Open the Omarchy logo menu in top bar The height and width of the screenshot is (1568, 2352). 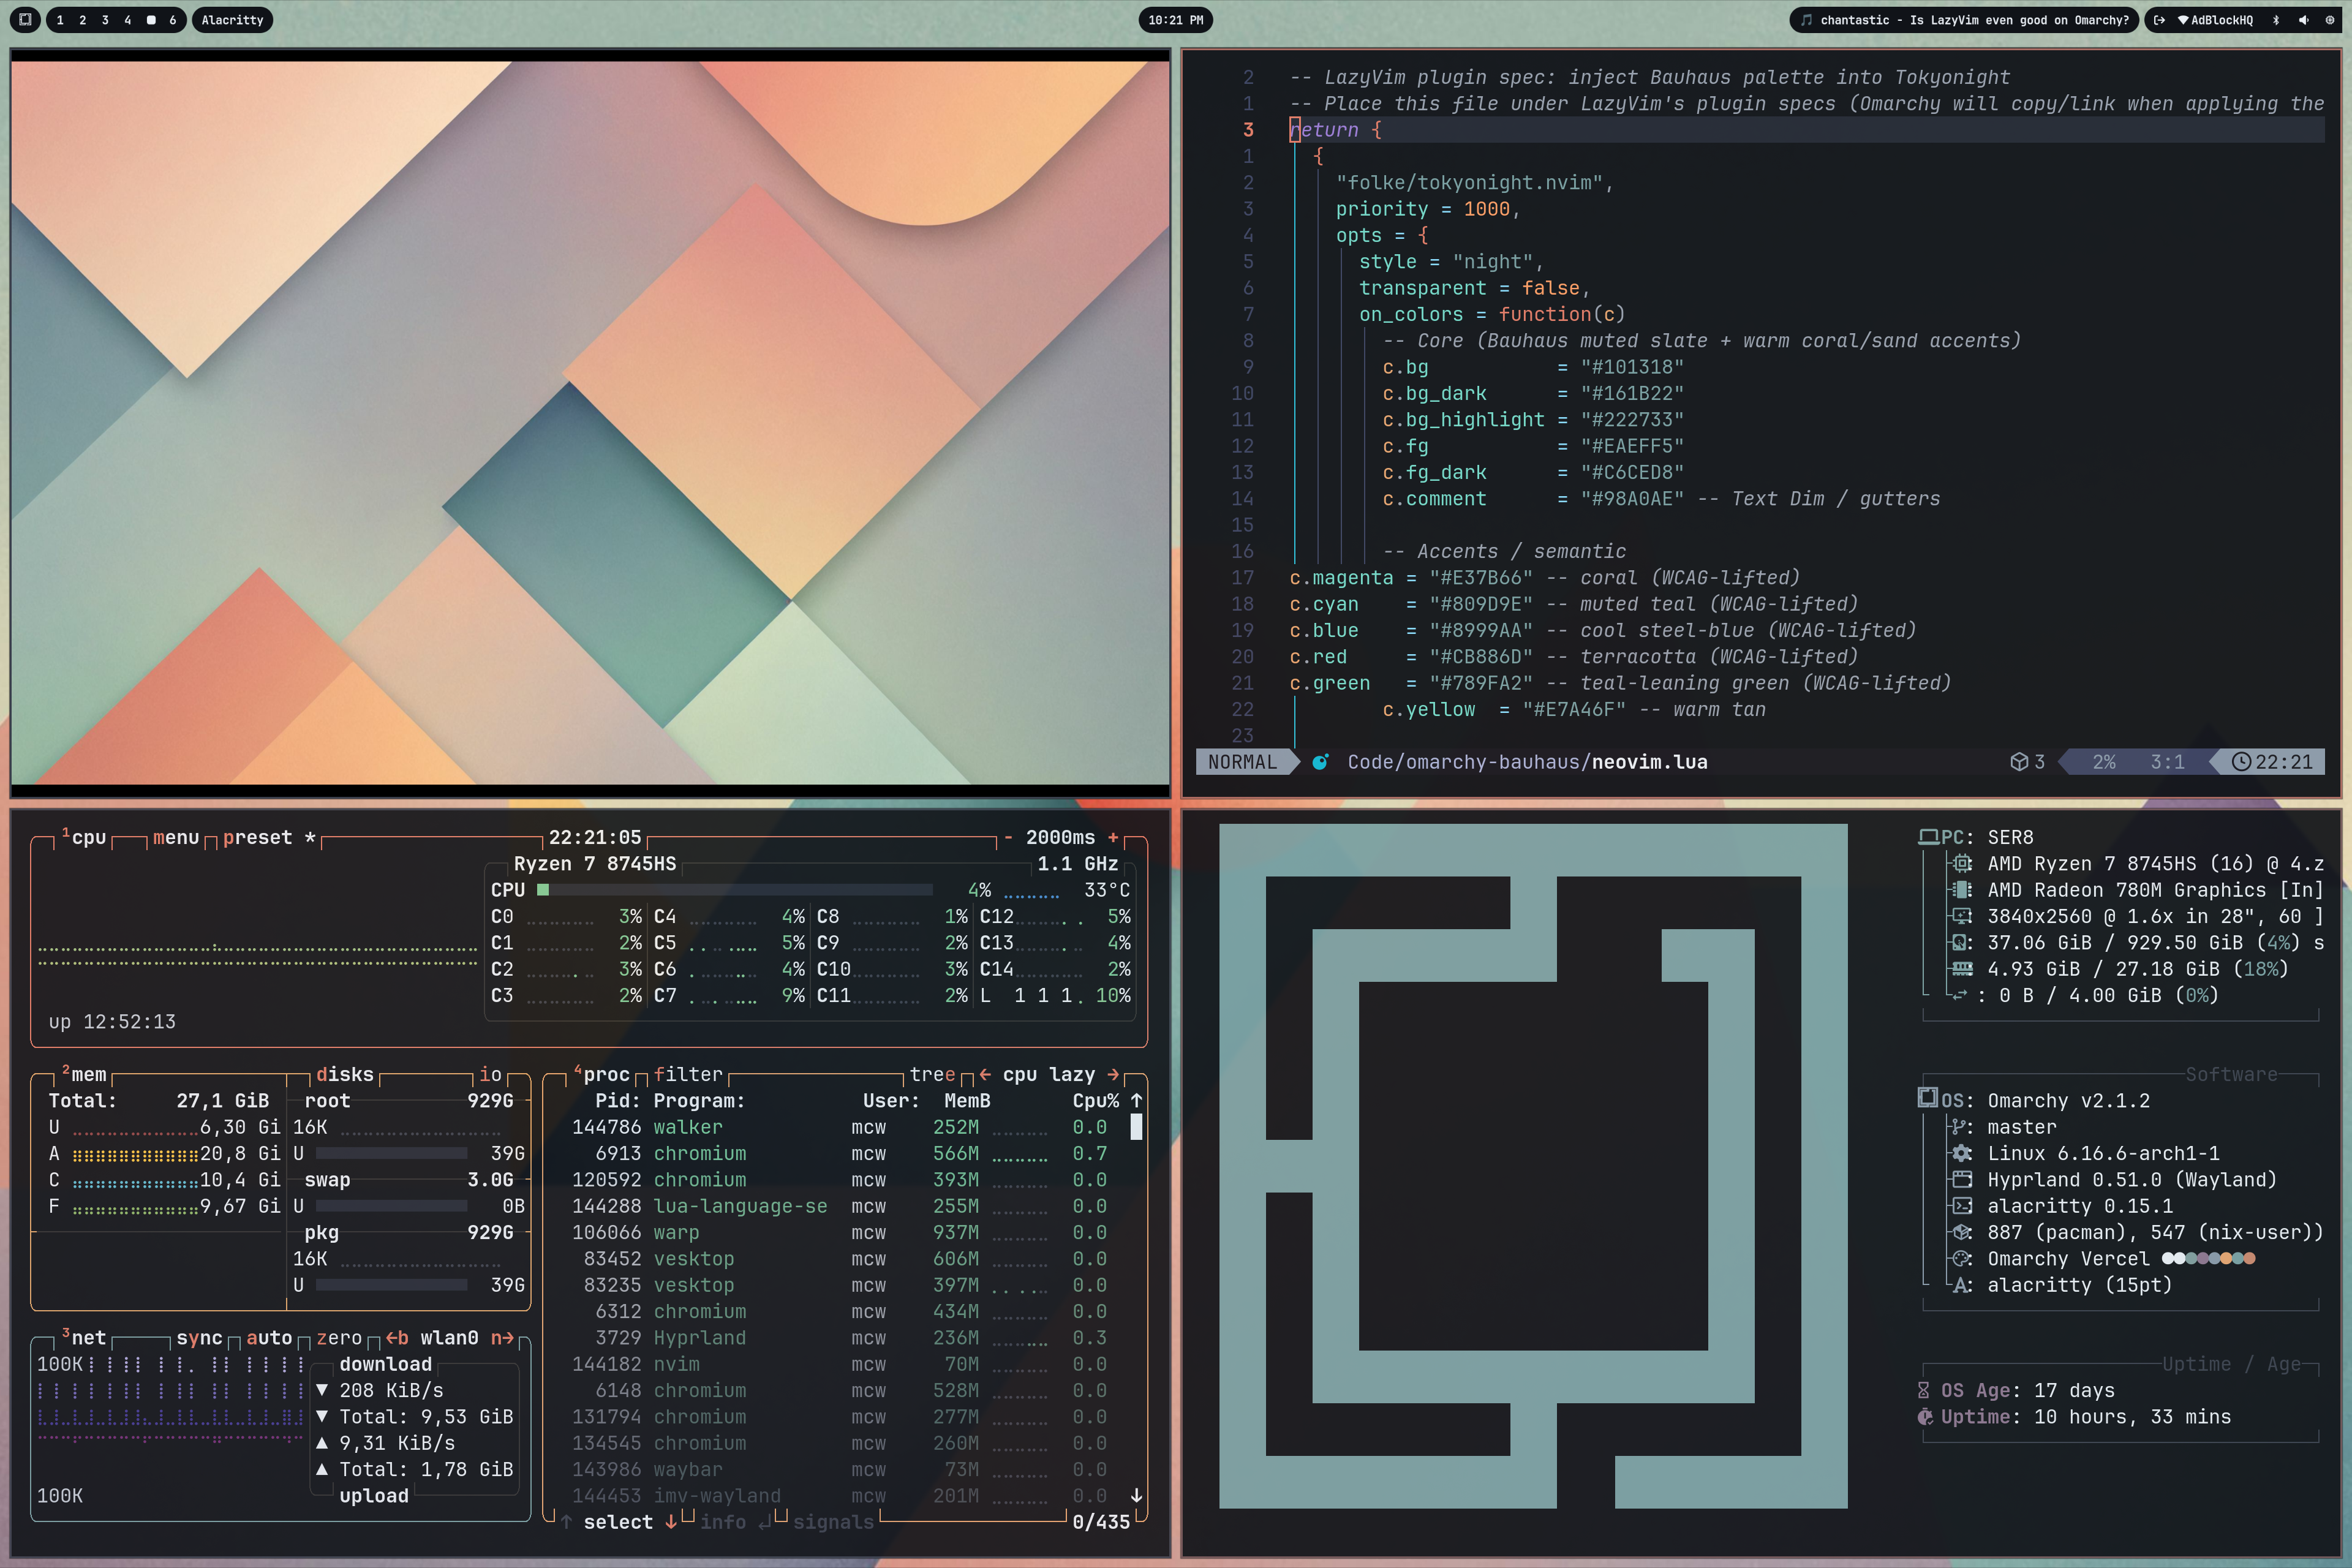pyautogui.click(x=25, y=20)
